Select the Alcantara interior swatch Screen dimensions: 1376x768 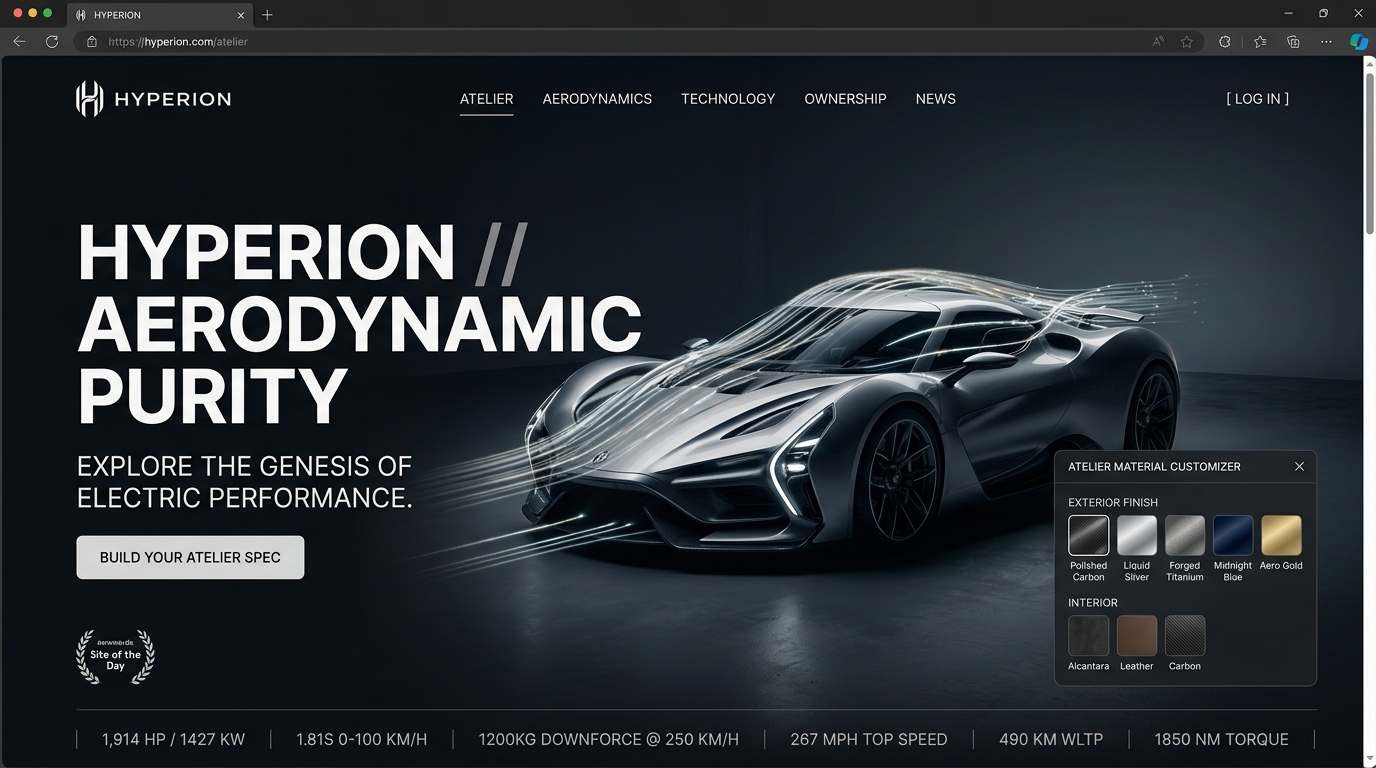(x=1089, y=636)
